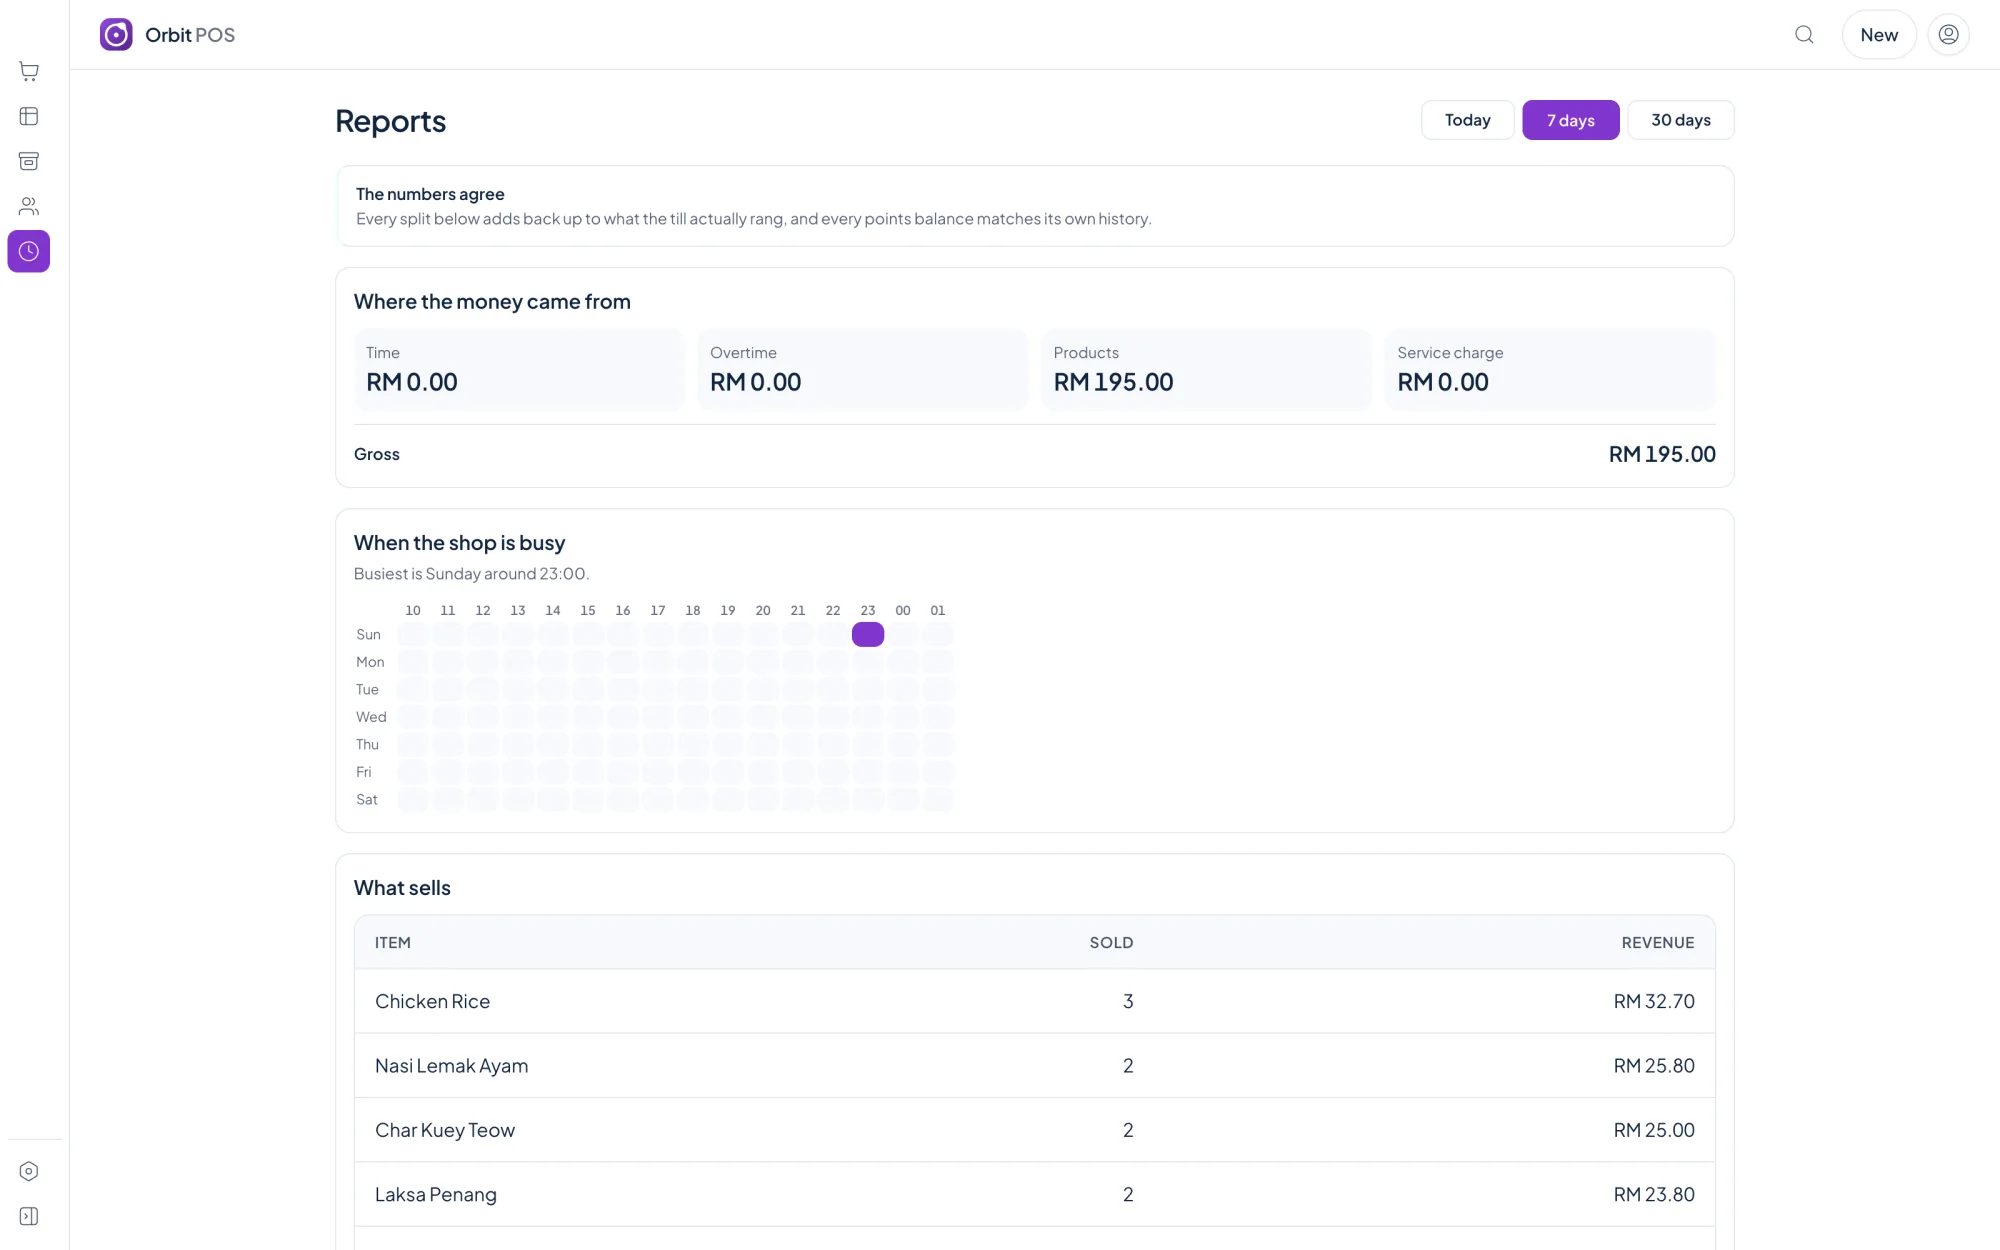Click Chicken Rice revenue RM 32.70
The image size is (2000, 1250).
coord(1654,1001)
